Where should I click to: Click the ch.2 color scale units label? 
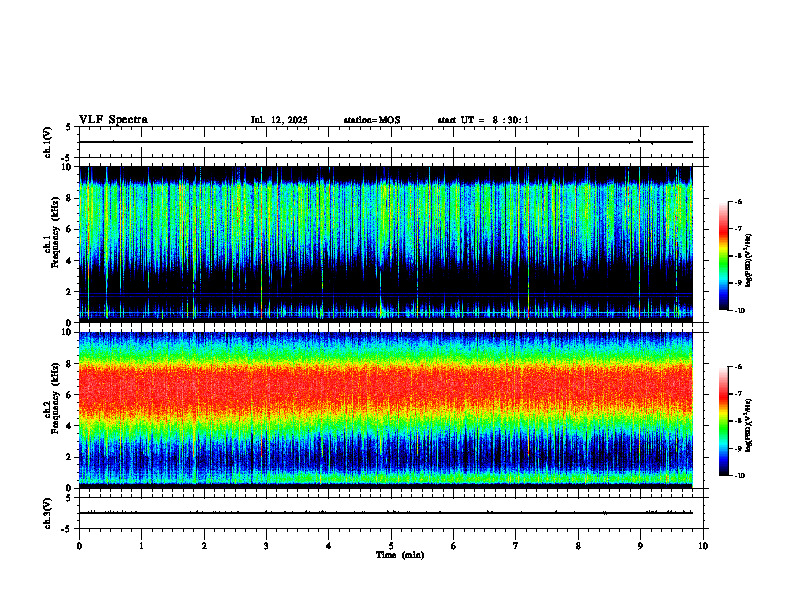(749, 425)
